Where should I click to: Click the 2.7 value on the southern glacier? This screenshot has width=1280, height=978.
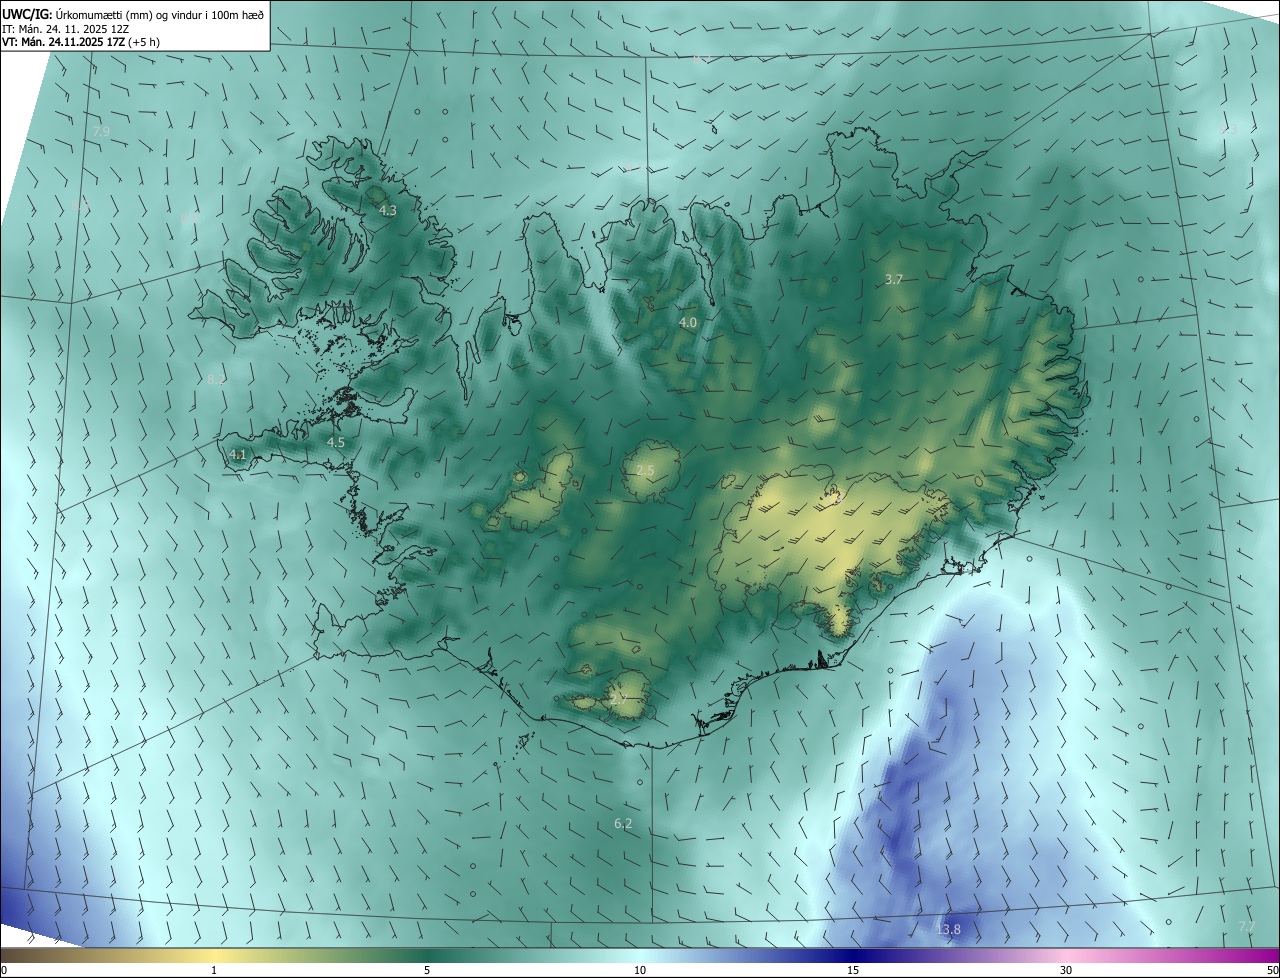pyautogui.click(x=618, y=700)
